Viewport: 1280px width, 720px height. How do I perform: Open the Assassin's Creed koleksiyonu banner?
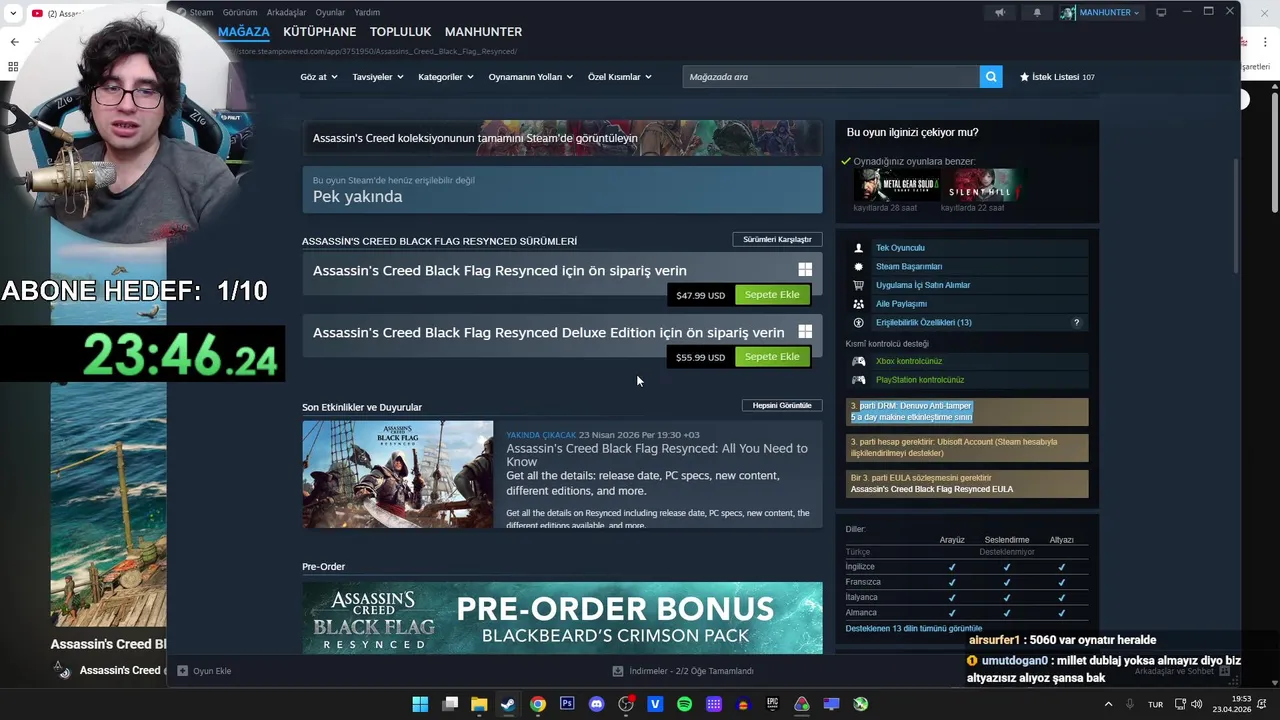point(562,138)
